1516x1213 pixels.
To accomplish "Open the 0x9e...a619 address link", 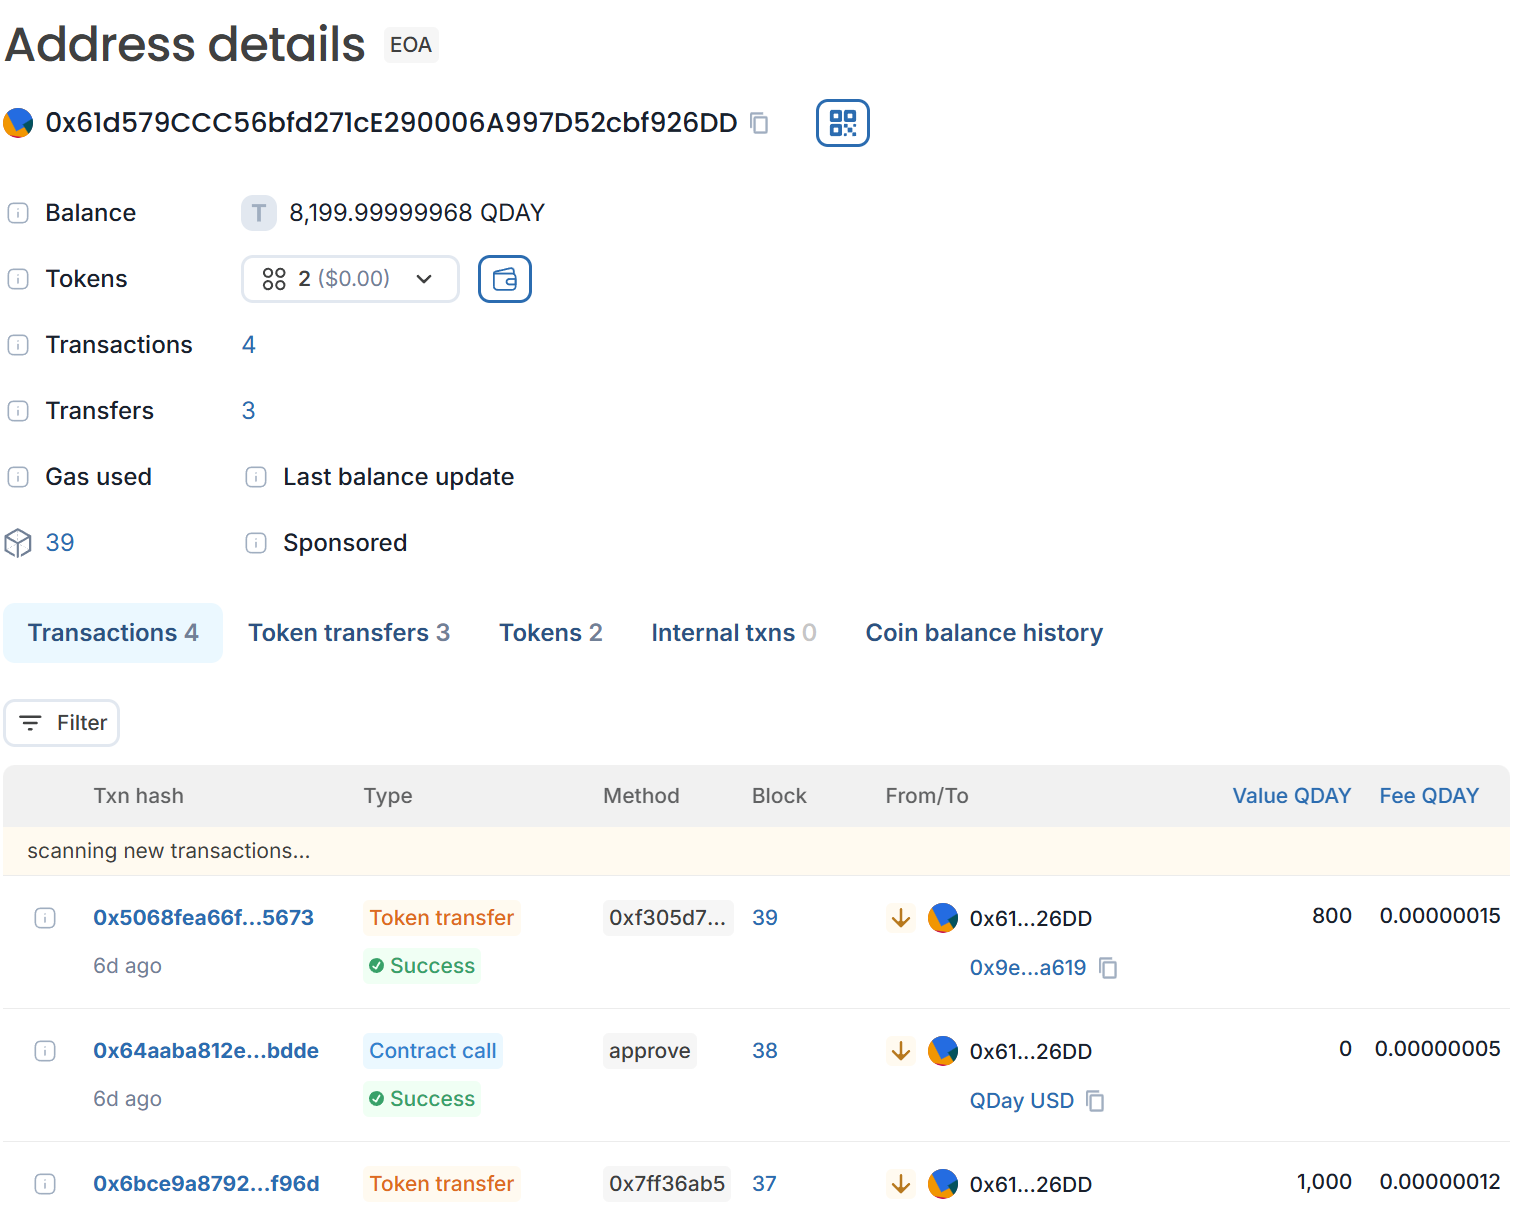I will (x=1028, y=968).
